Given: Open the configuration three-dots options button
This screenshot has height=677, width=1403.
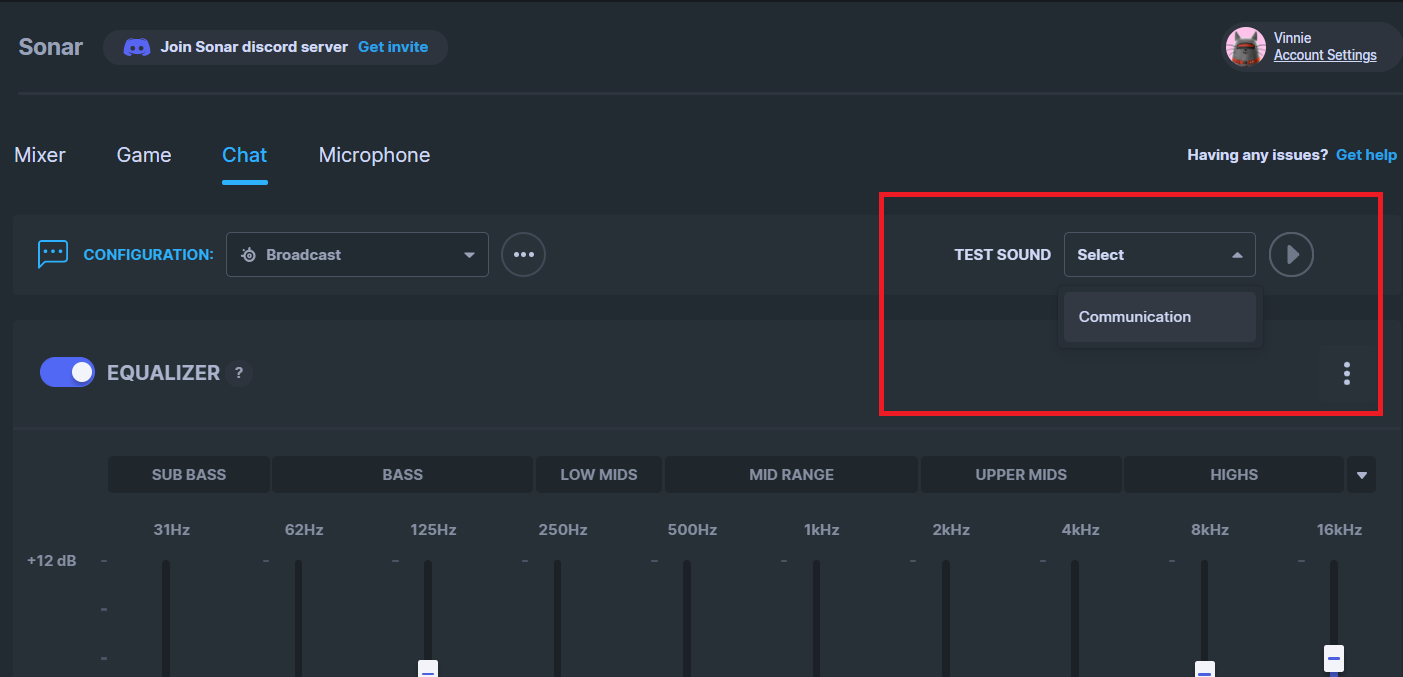Looking at the screenshot, I should [x=523, y=254].
